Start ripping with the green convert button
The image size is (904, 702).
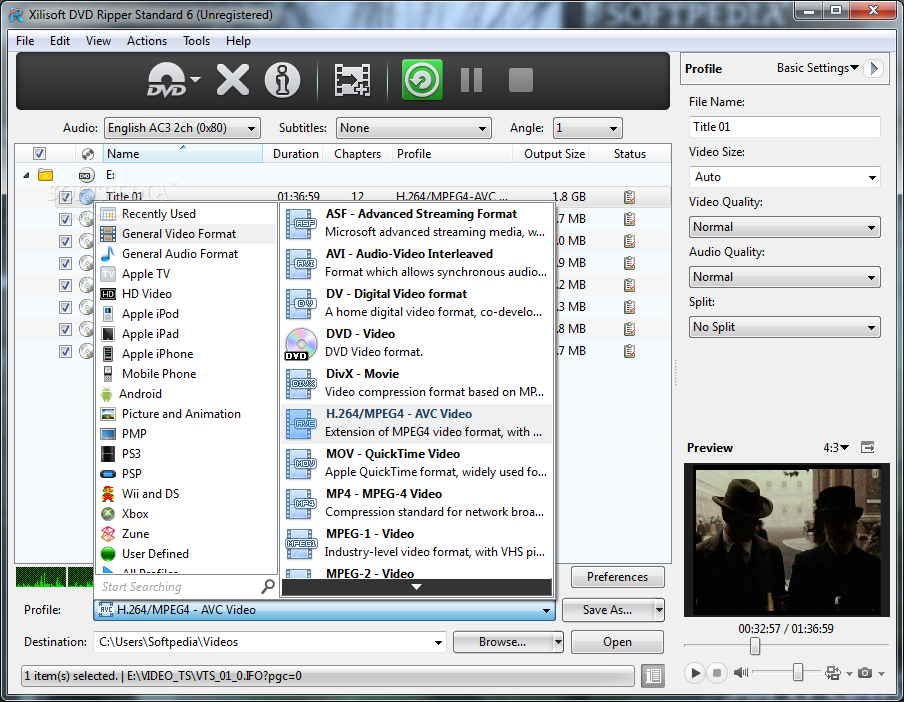(x=422, y=80)
